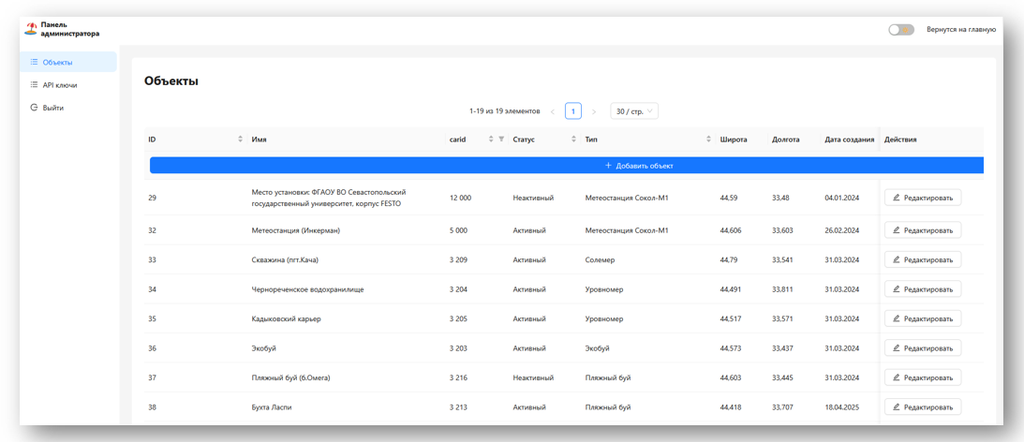Toggle the theme switch in header

click(901, 29)
